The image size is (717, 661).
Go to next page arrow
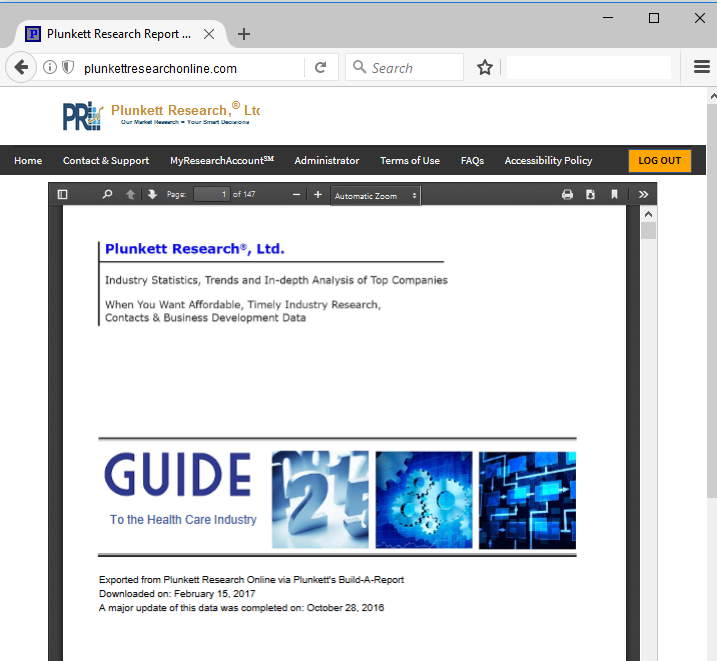(x=152, y=195)
